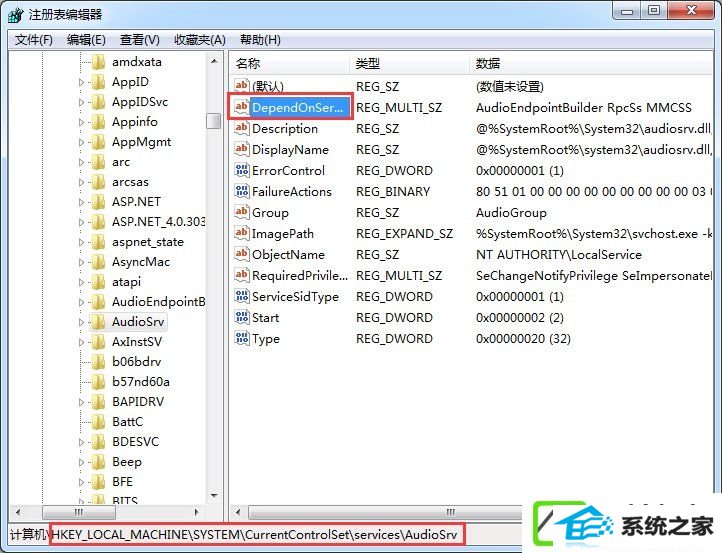Select the BDESVC tree item
Image resolution: width=722 pixels, height=553 pixels.
click(135, 442)
